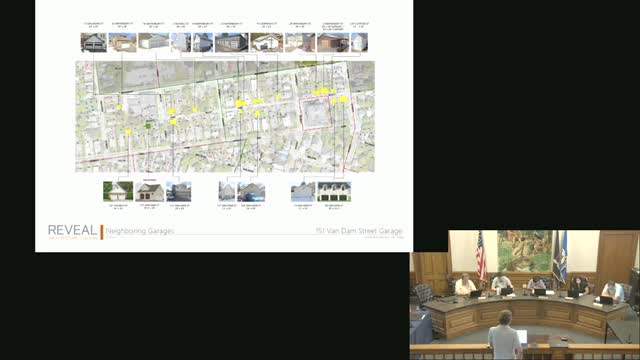
Task: Click the green marker on the aerial map
Action: 148,126
